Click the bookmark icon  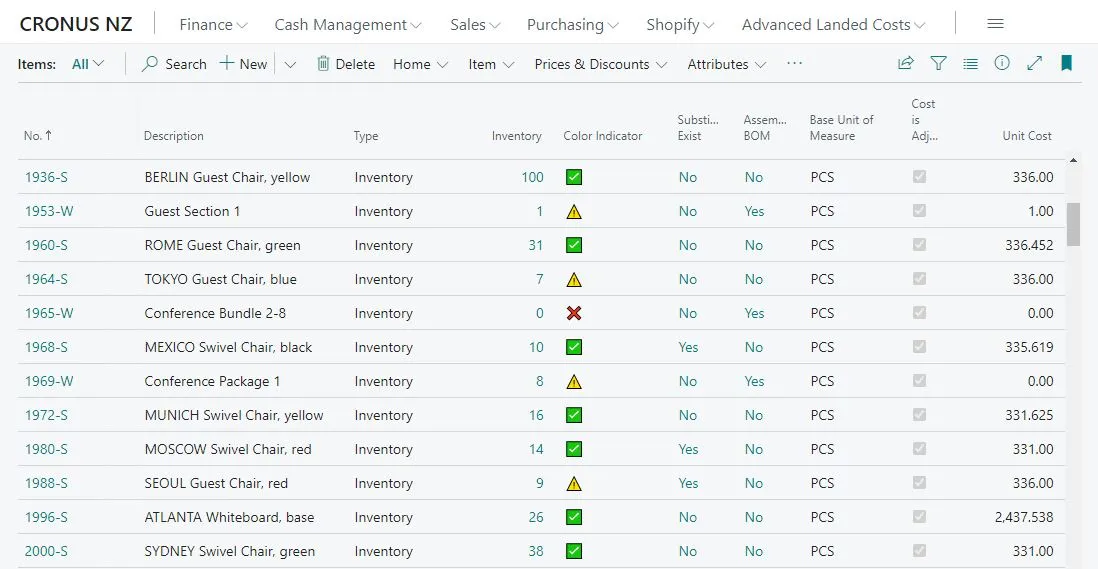(x=1066, y=63)
